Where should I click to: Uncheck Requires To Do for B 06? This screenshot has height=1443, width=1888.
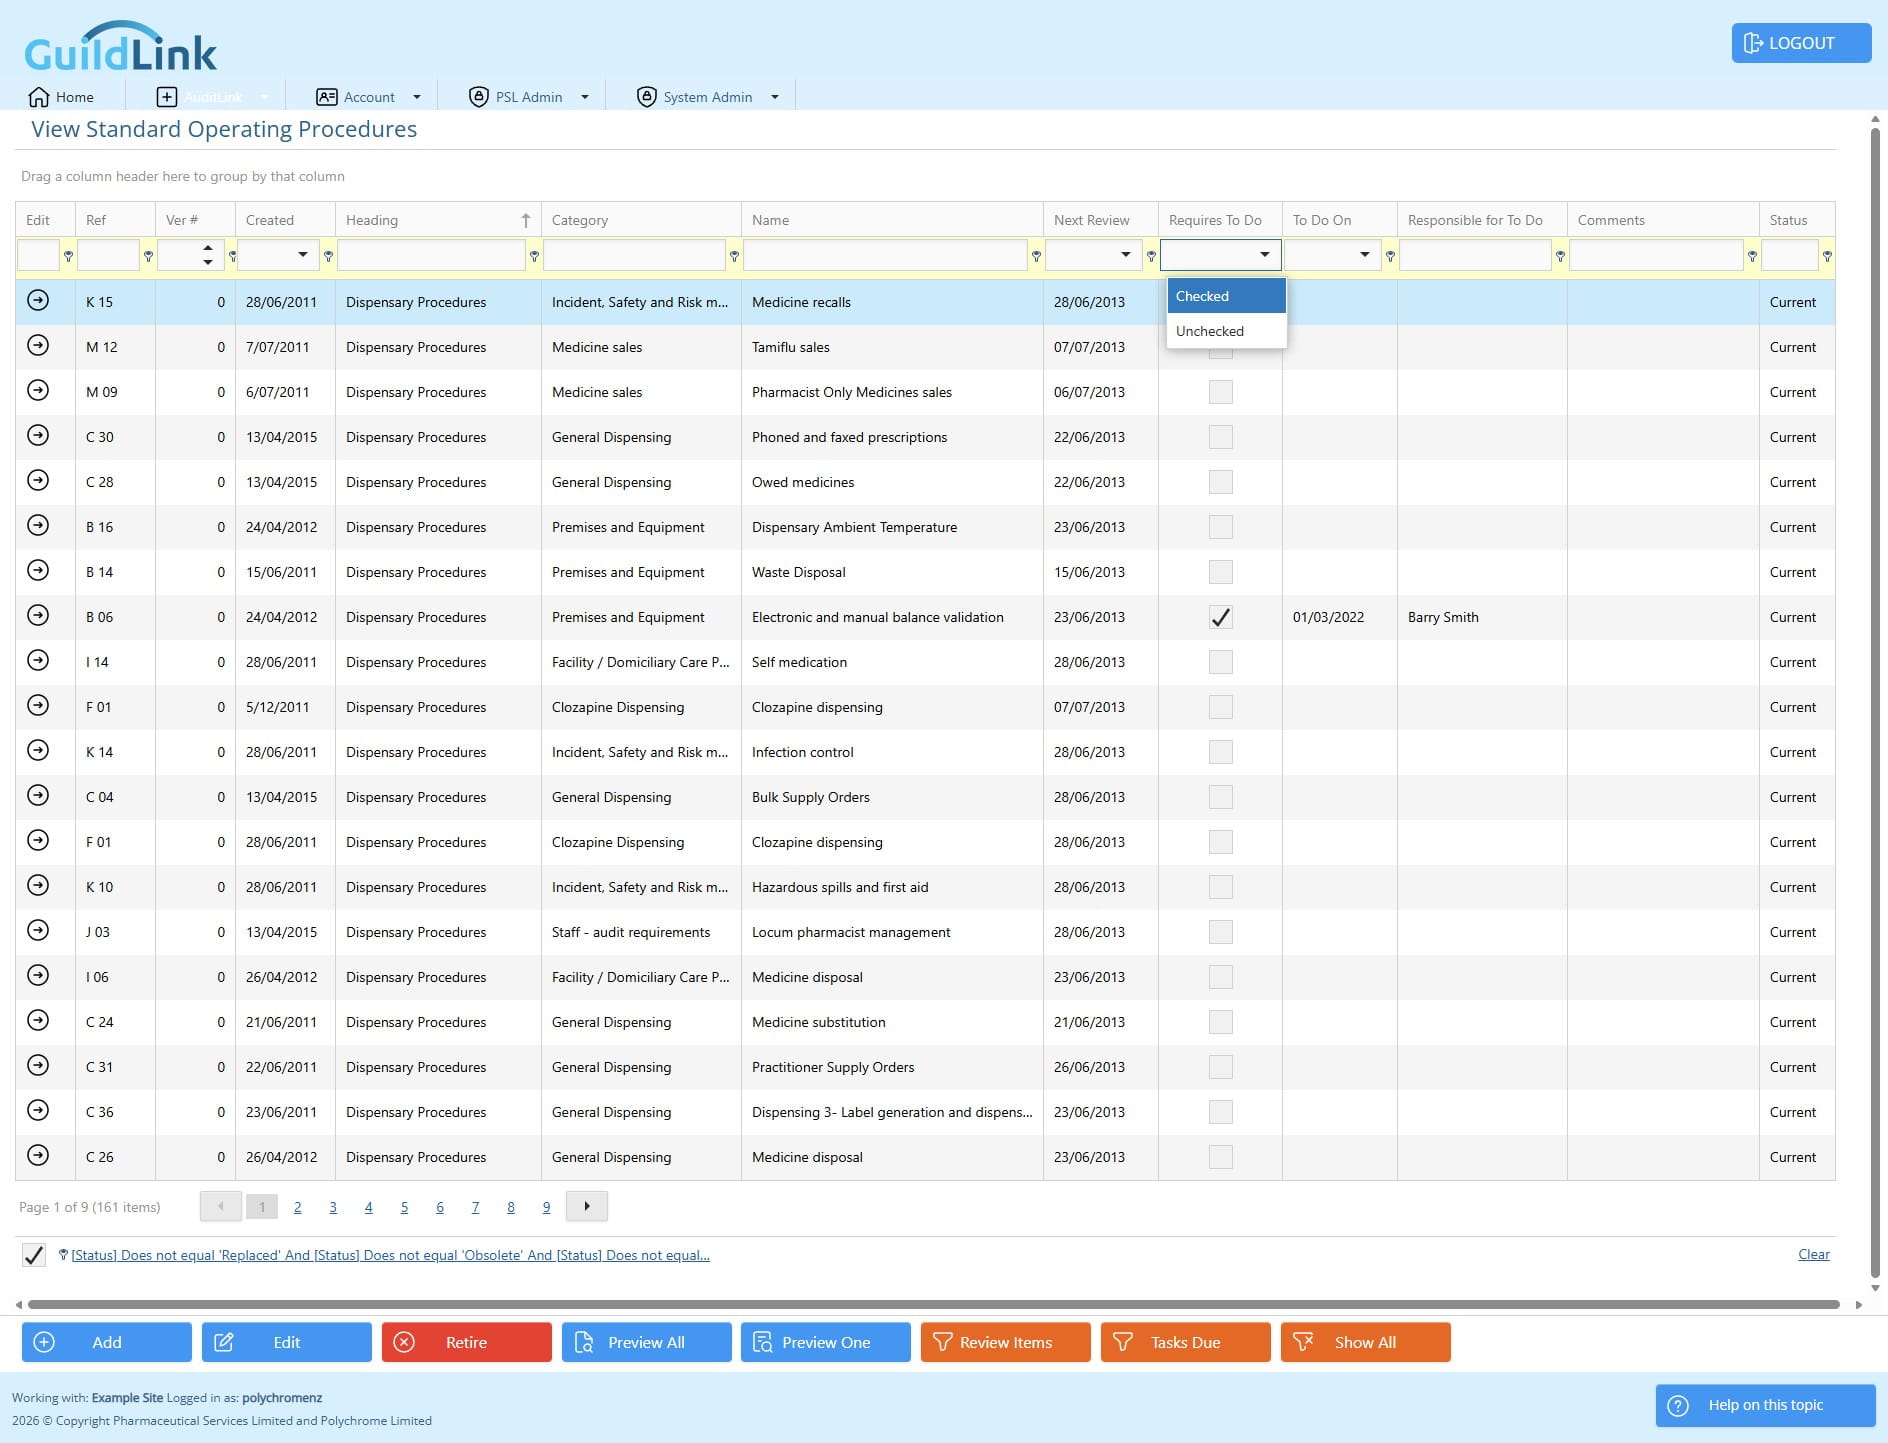(x=1220, y=617)
